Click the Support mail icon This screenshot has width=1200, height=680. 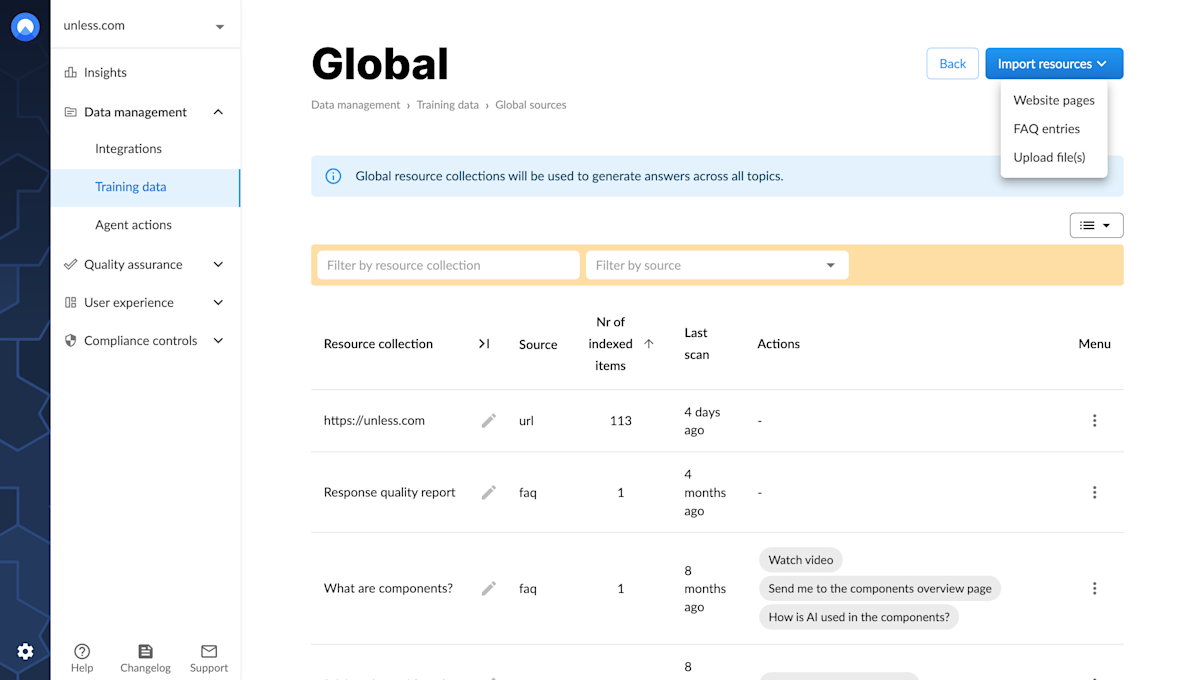point(209,652)
